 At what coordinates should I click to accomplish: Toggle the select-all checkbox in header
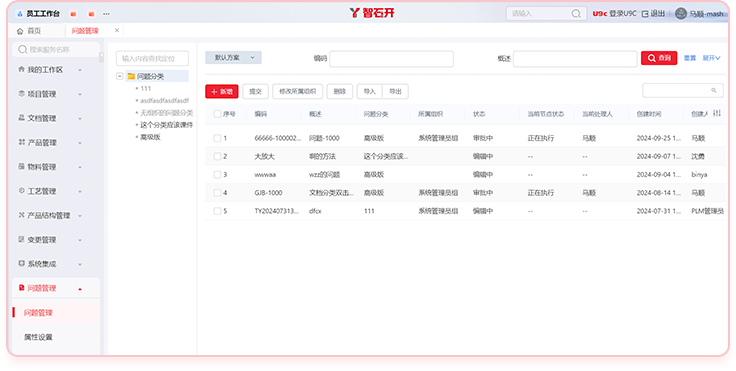pyautogui.click(x=217, y=114)
